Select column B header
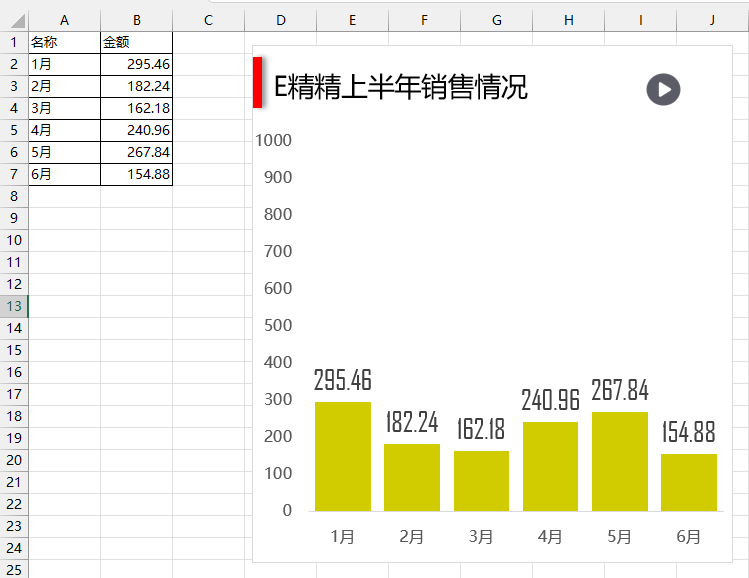 [136, 21]
